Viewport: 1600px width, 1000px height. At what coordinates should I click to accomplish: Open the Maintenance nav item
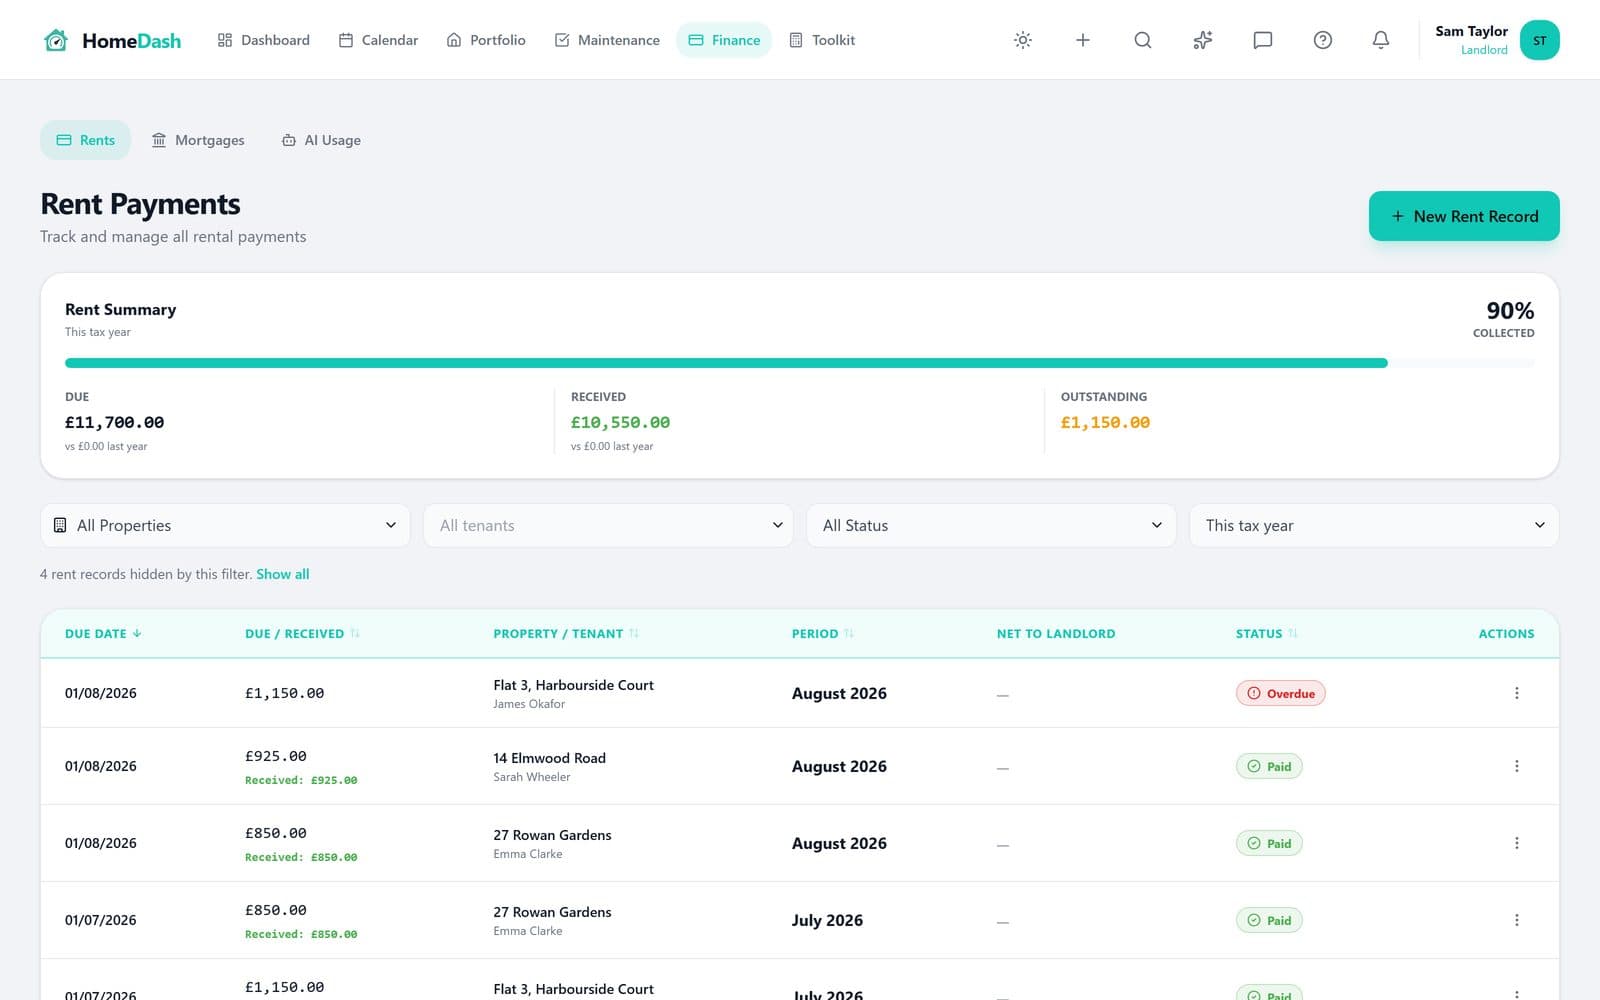coord(607,40)
